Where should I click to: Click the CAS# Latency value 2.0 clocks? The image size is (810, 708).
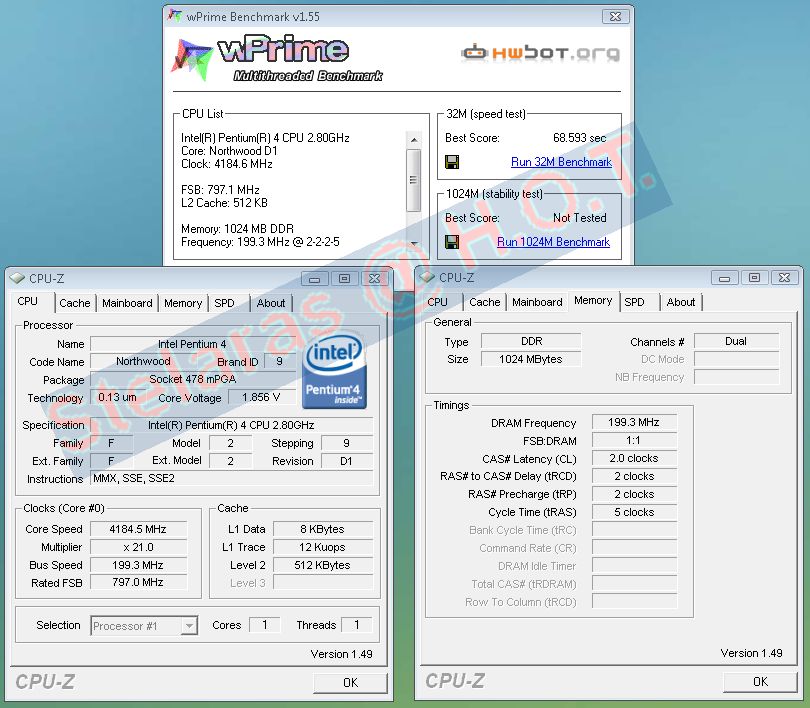pos(634,459)
